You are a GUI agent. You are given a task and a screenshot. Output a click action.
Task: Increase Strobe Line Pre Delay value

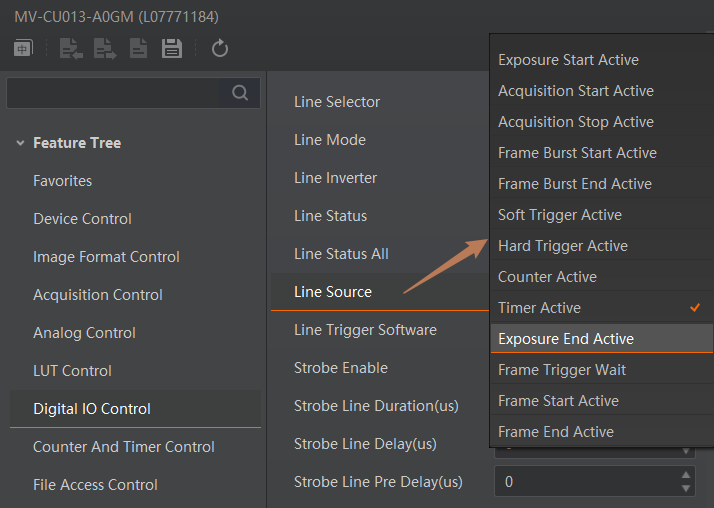point(685,476)
